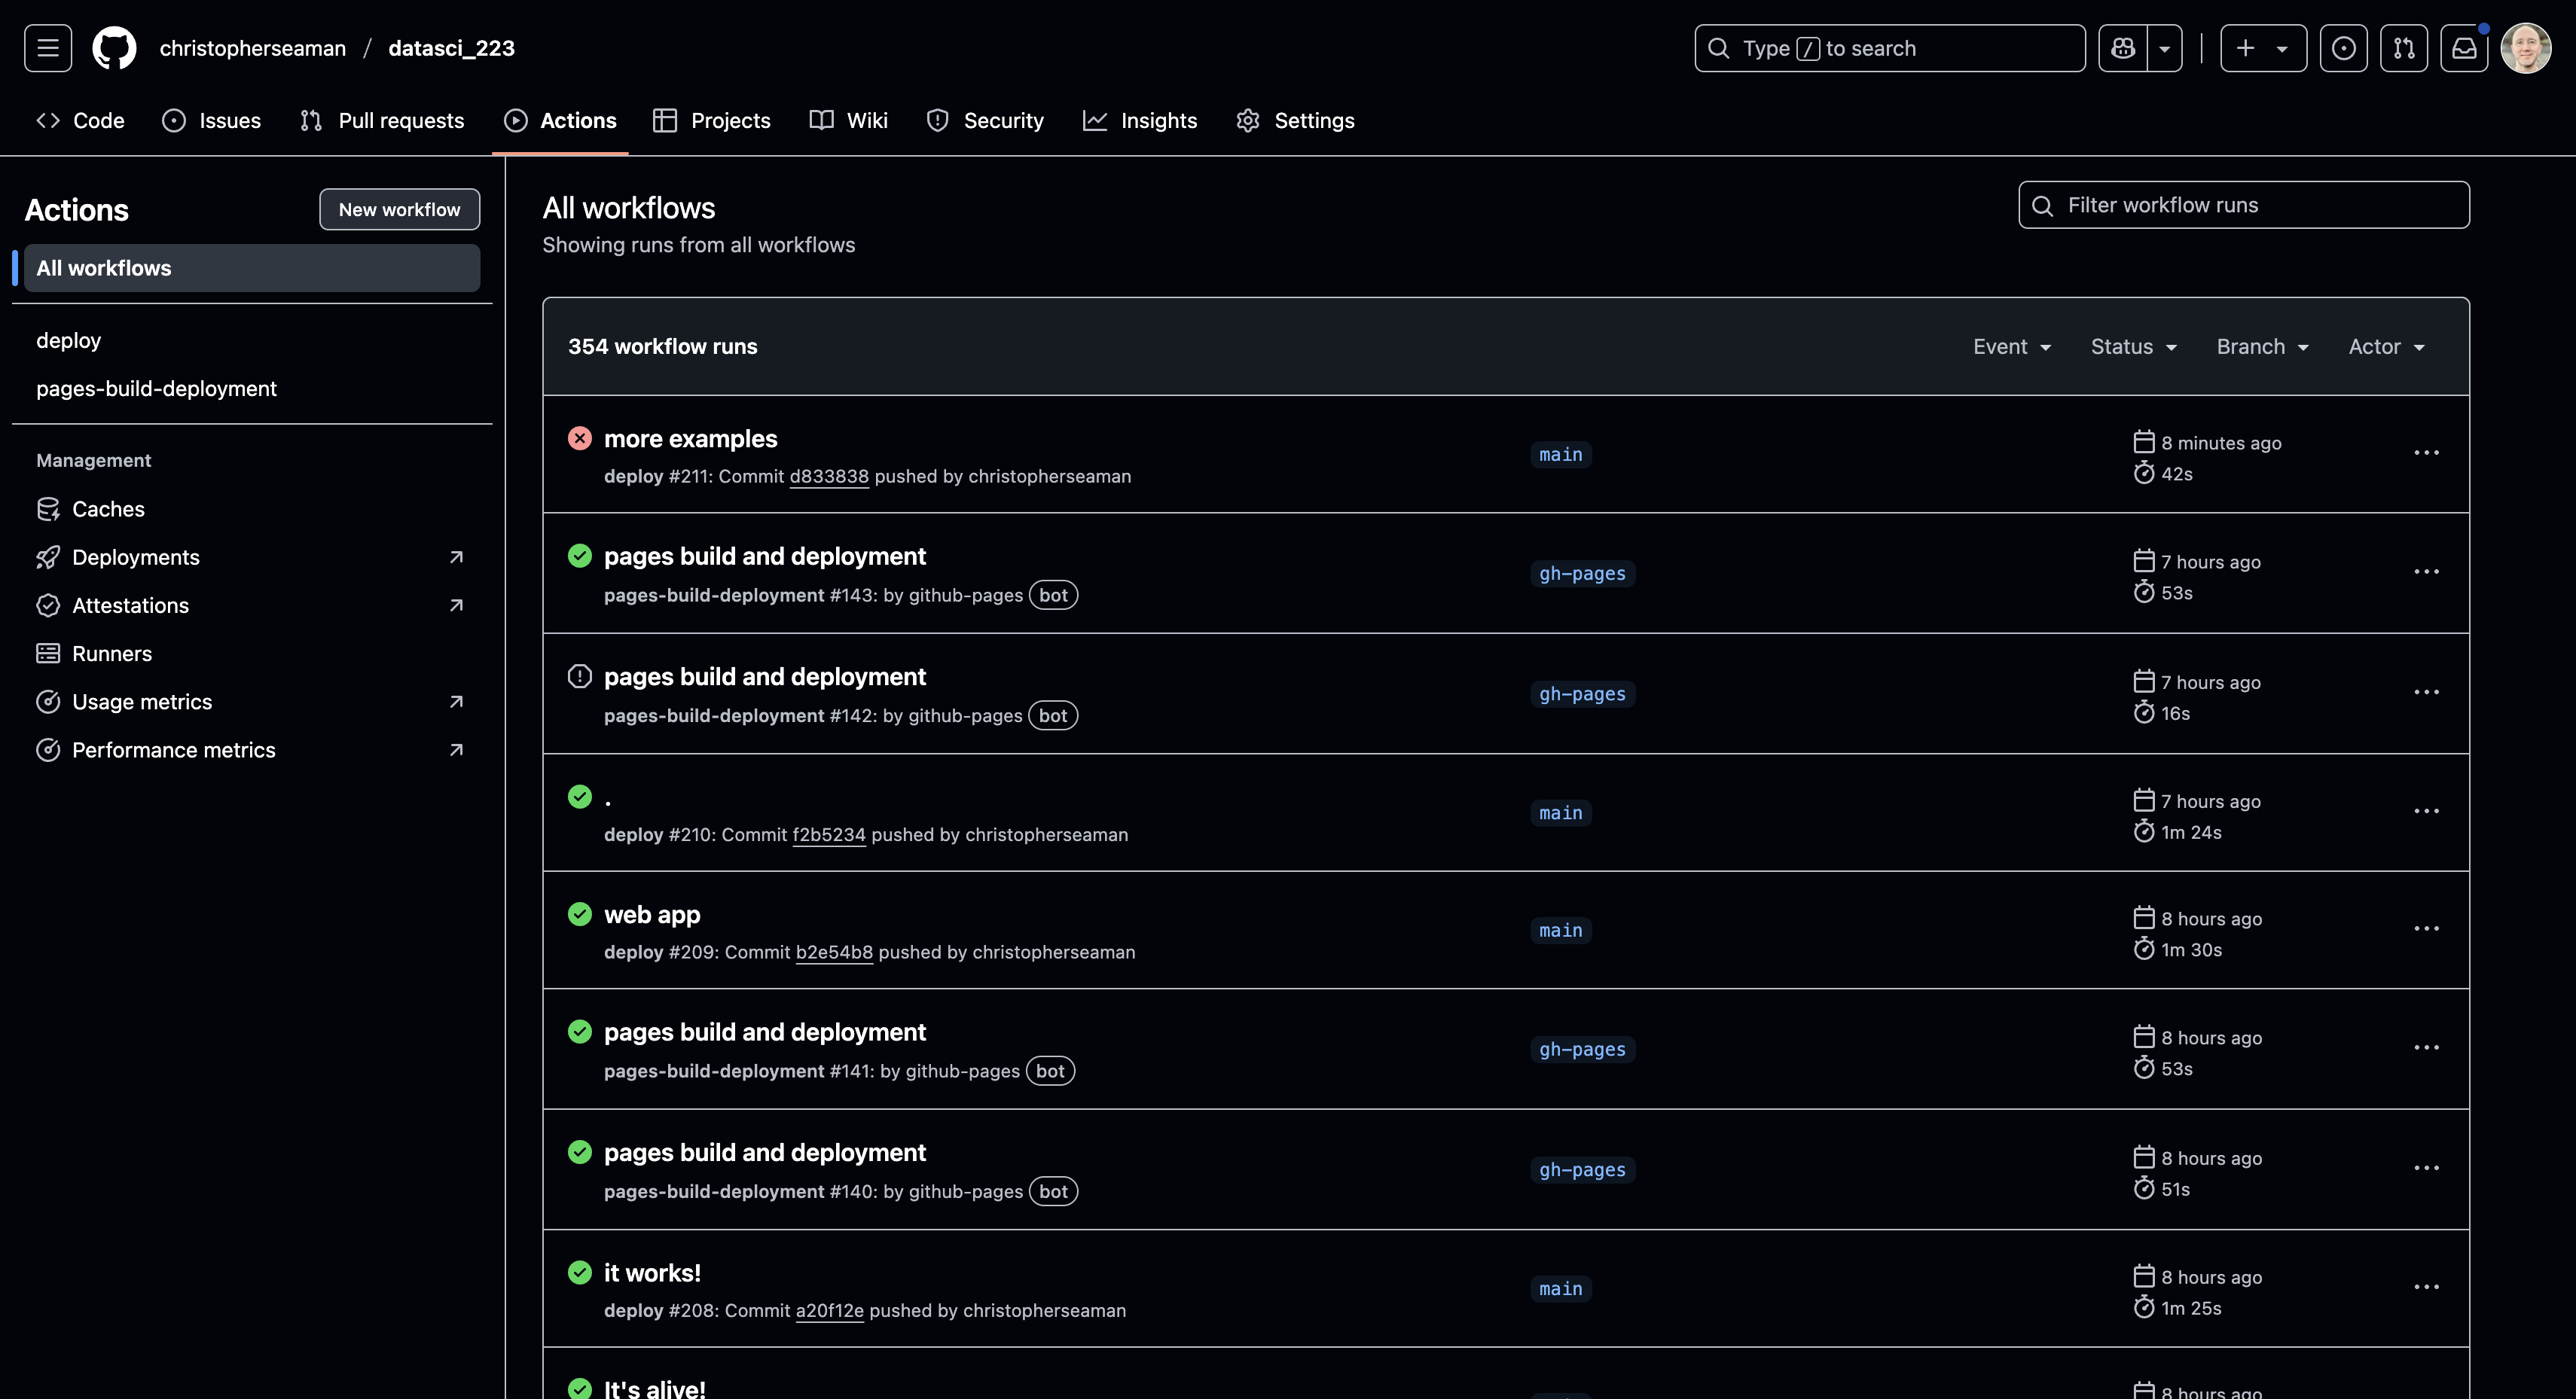The height and width of the screenshot is (1399, 2576).
Task: Open notifications inbox icon
Action: 2465,47
